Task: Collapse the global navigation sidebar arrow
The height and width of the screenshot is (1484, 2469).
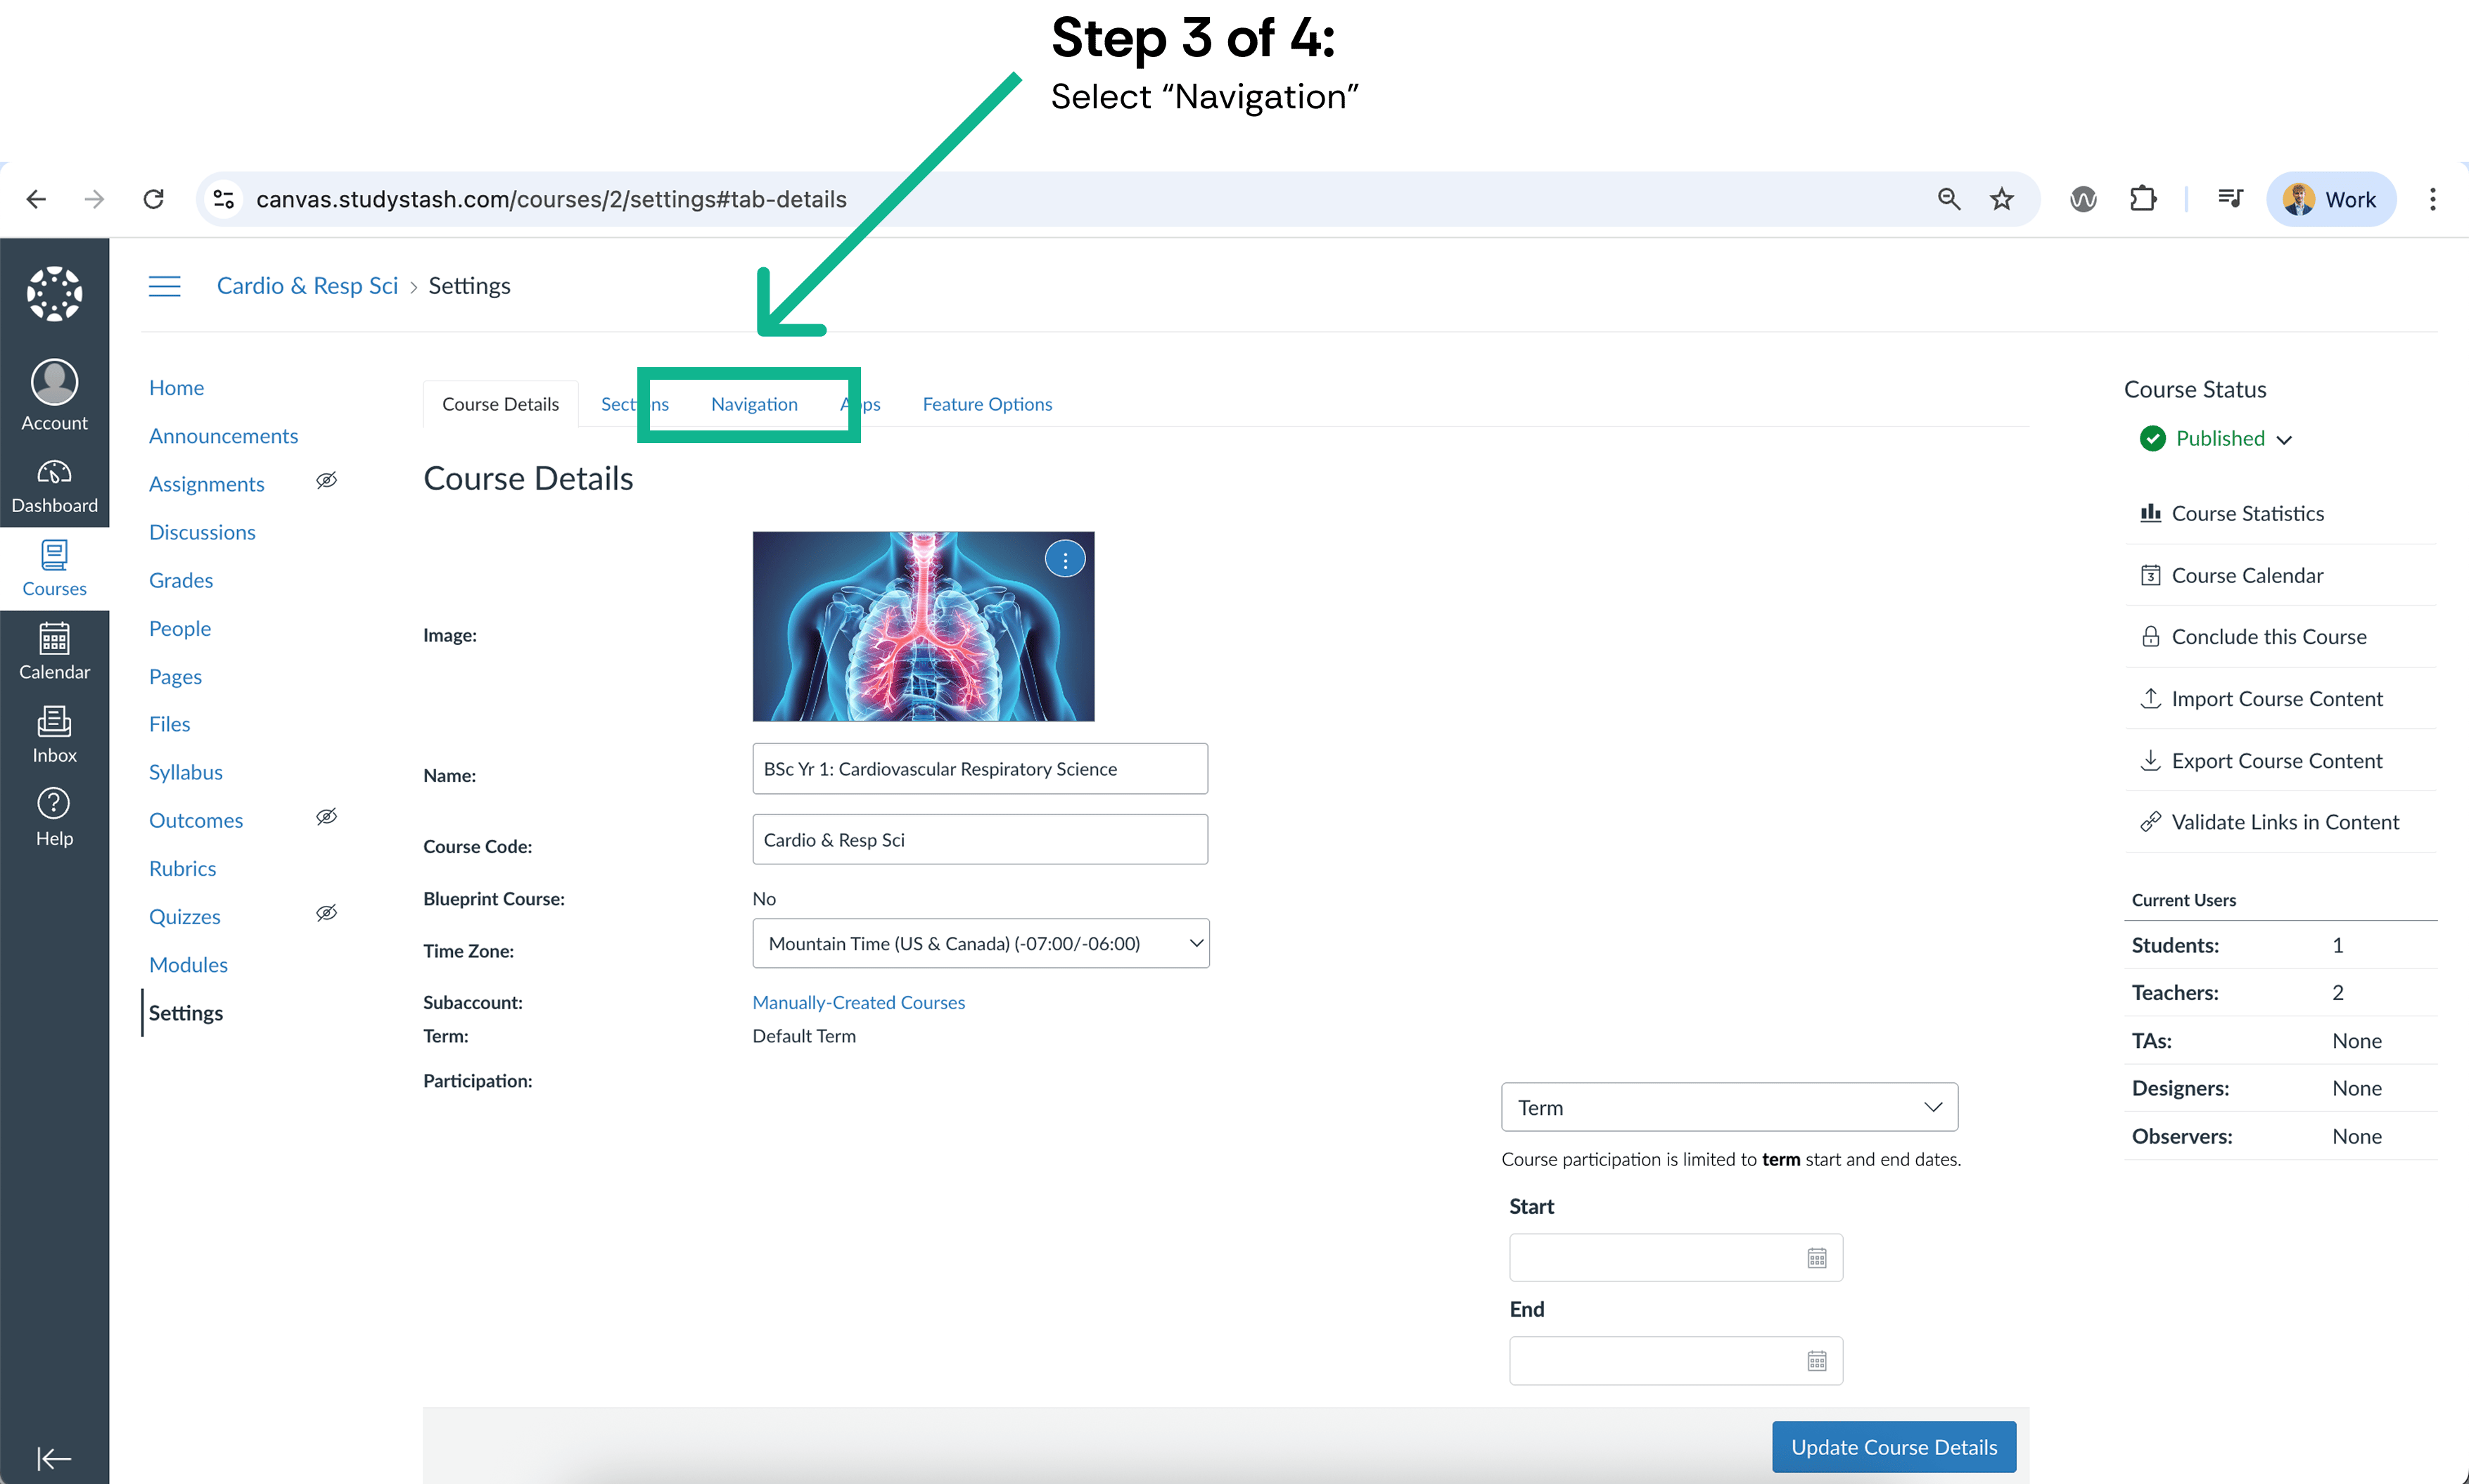Action: (x=54, y=1458)
